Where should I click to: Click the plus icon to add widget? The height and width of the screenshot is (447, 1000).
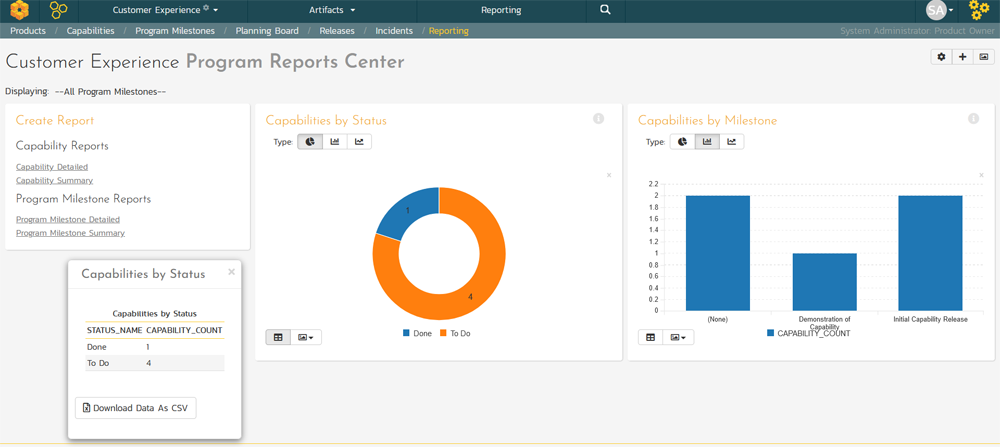click(962, 57)
